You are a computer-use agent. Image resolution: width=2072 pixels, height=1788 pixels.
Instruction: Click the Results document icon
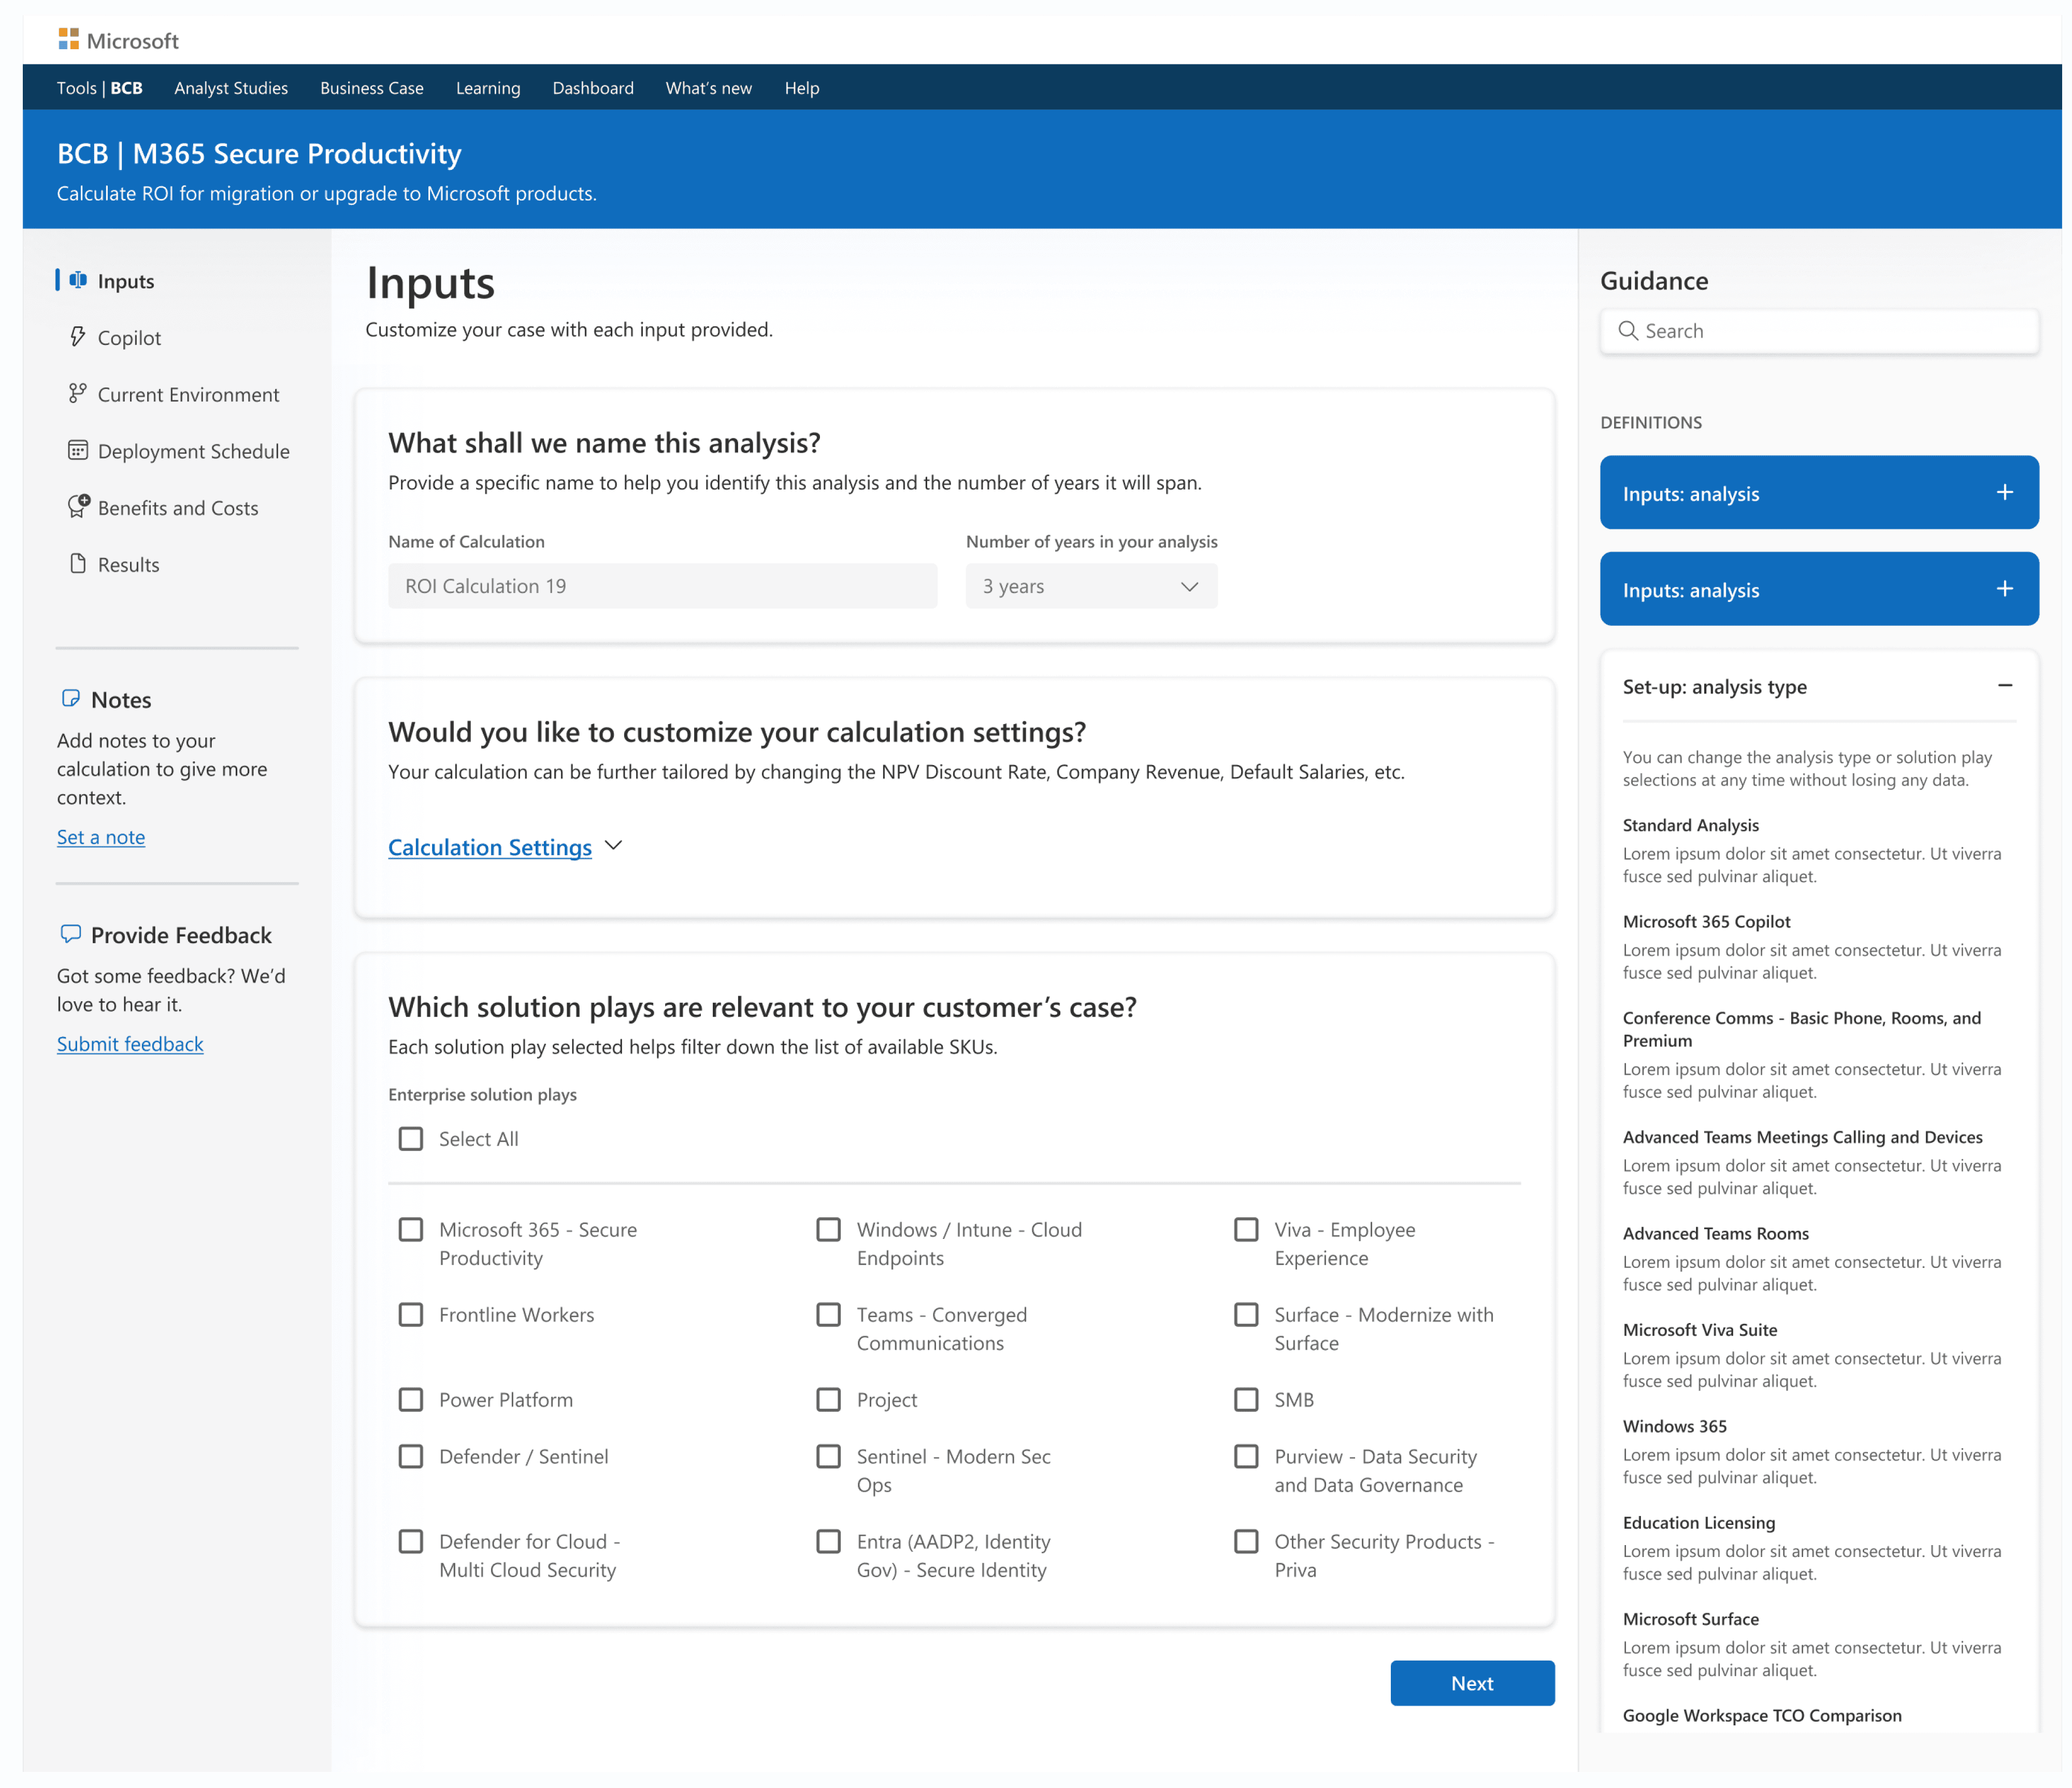point(78,564)
